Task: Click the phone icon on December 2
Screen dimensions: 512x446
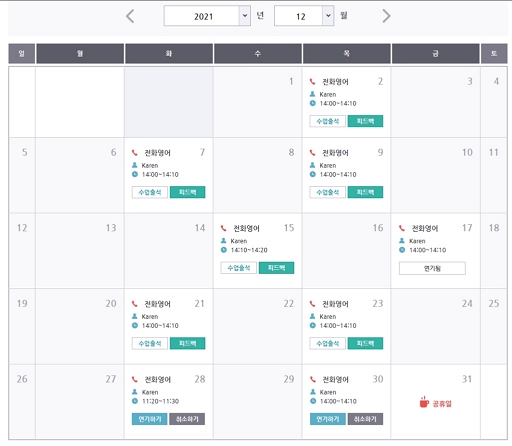Action: [x=312, y=82]
